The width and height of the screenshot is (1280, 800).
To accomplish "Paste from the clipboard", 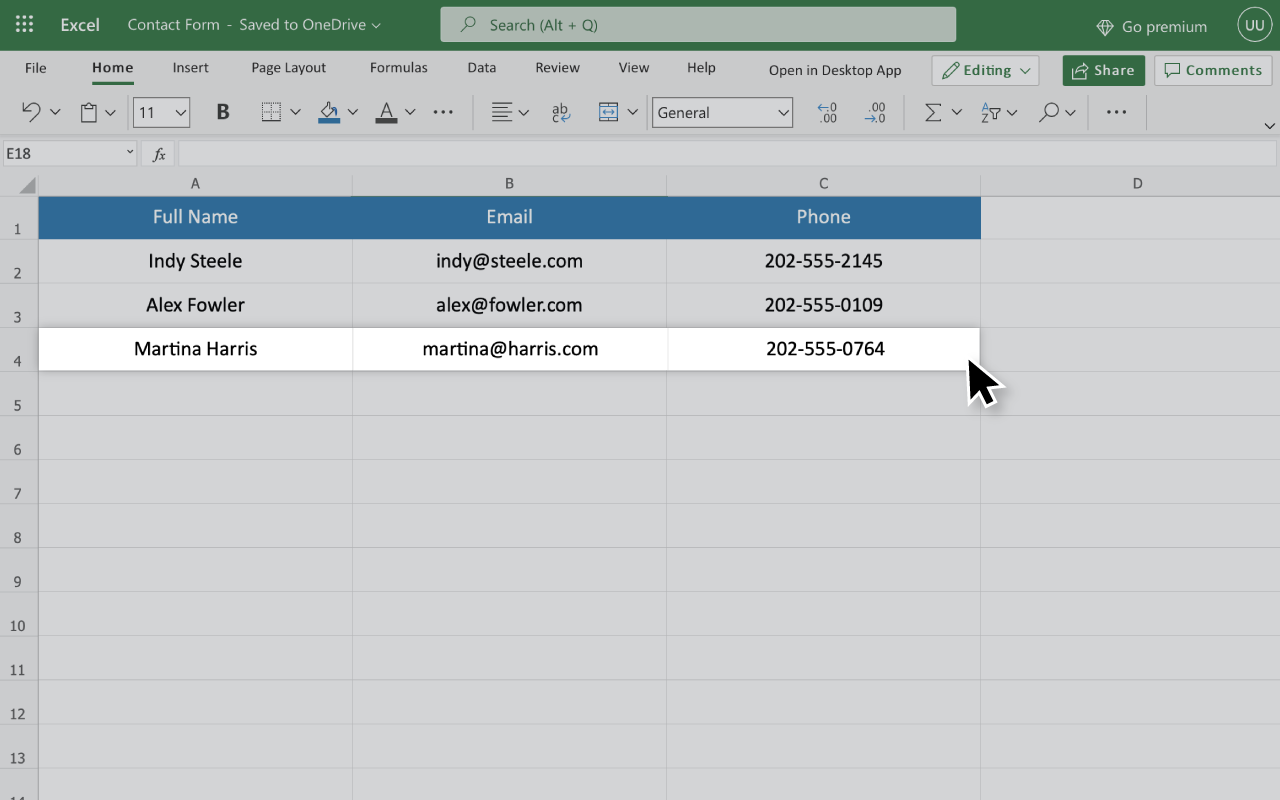I will [x=90, y=112].
